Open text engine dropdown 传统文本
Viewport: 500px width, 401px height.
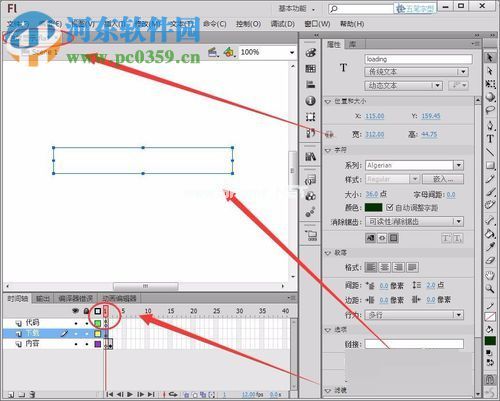coord(416,72)
